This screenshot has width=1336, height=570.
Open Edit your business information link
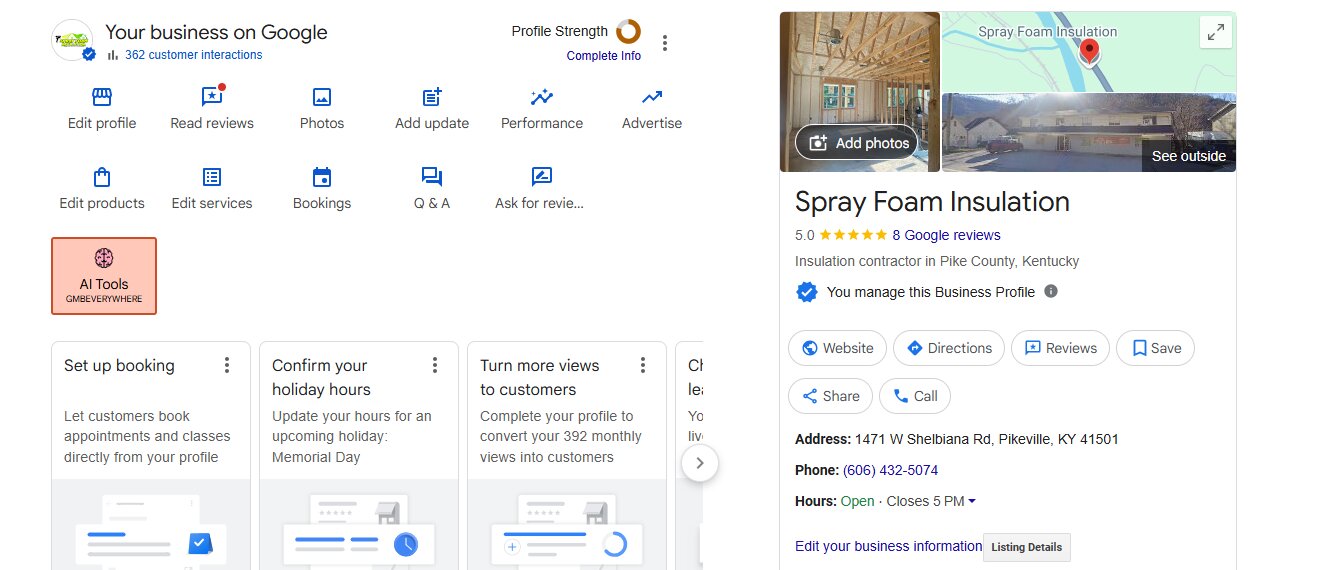click(x=888, y=546)
